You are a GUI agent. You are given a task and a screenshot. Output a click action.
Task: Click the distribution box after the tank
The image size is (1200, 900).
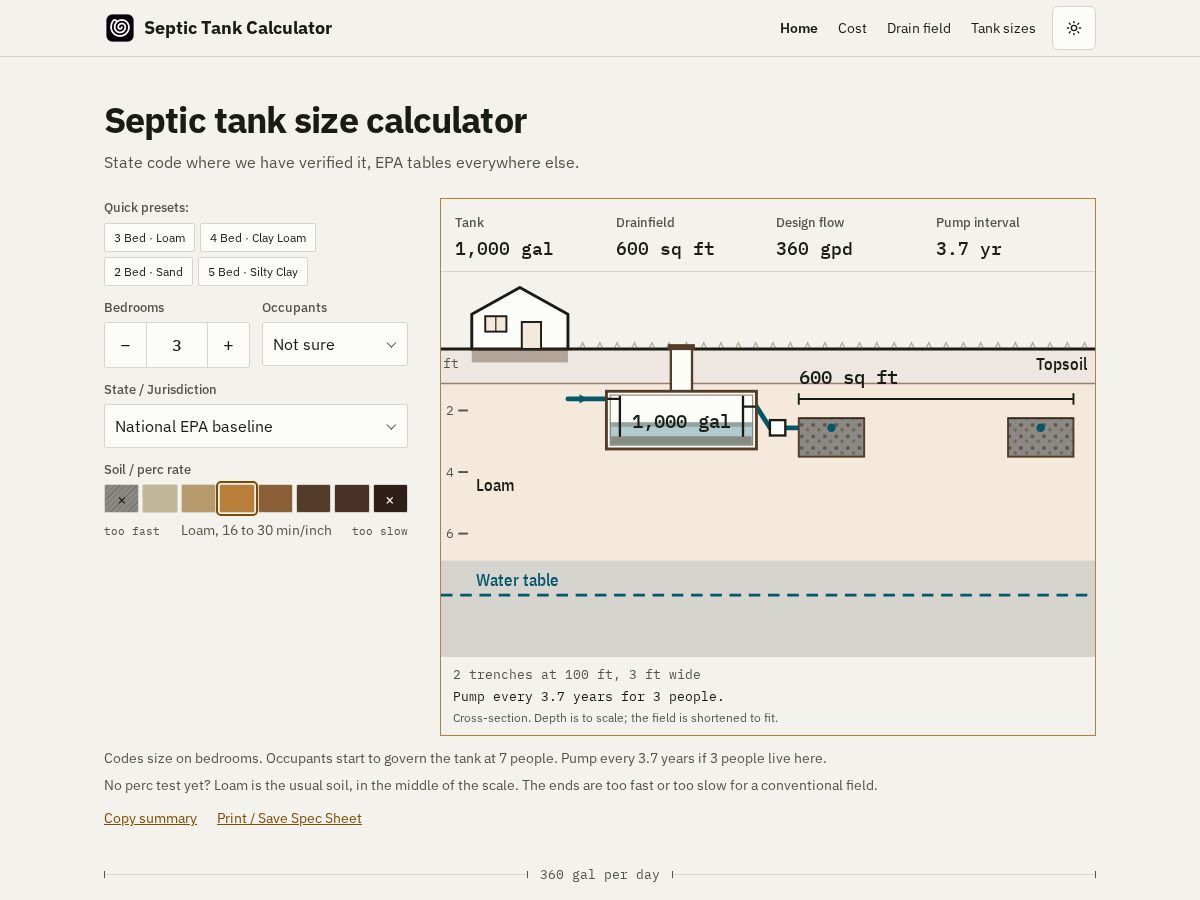pyautogui.click(x=777, y=428)
